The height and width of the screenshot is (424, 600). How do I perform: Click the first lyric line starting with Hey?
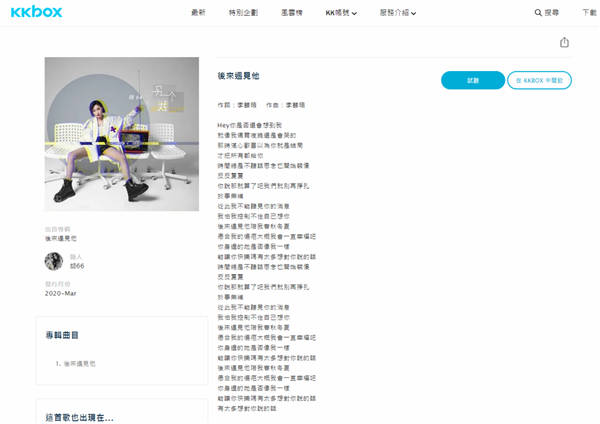click(249, 125)
